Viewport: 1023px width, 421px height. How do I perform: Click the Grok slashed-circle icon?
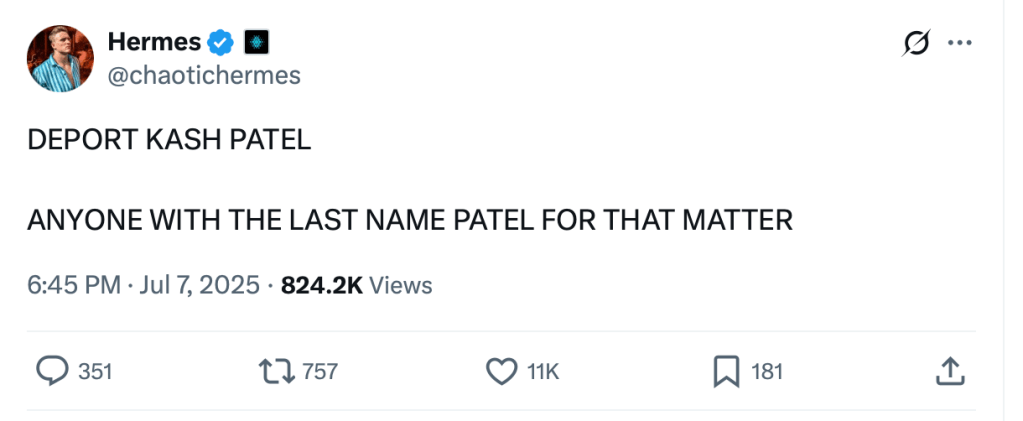click(914, 43)
